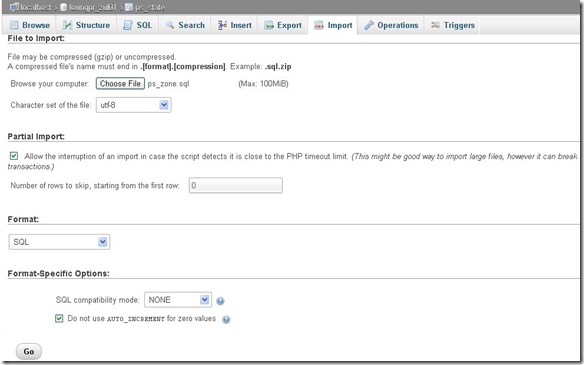Click the SQL document icon
Image resolution: width=584 pixels, height=365 pixels.
pyautogui.click(x=128, y=25)
